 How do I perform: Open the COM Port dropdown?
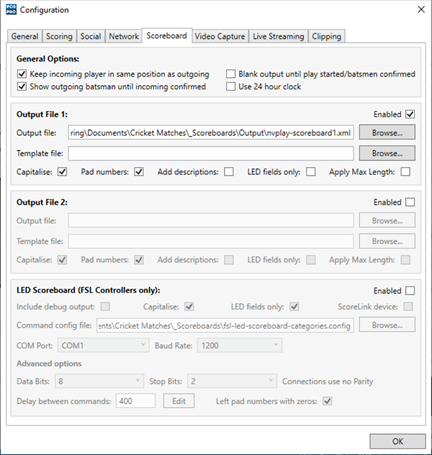(x=103, y=345)
